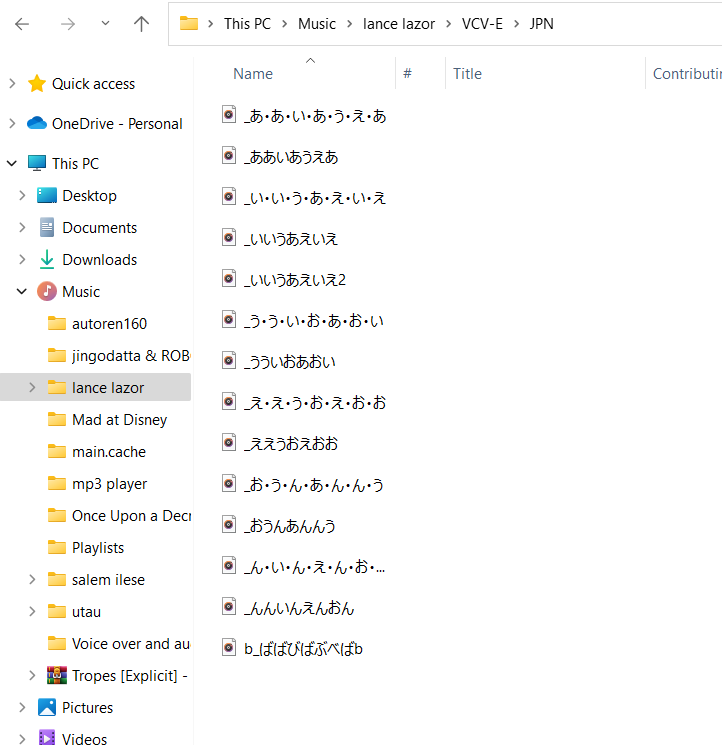Open the Voice over and au folder
Viewport: 722px width, 745px height.
[131, 643]
